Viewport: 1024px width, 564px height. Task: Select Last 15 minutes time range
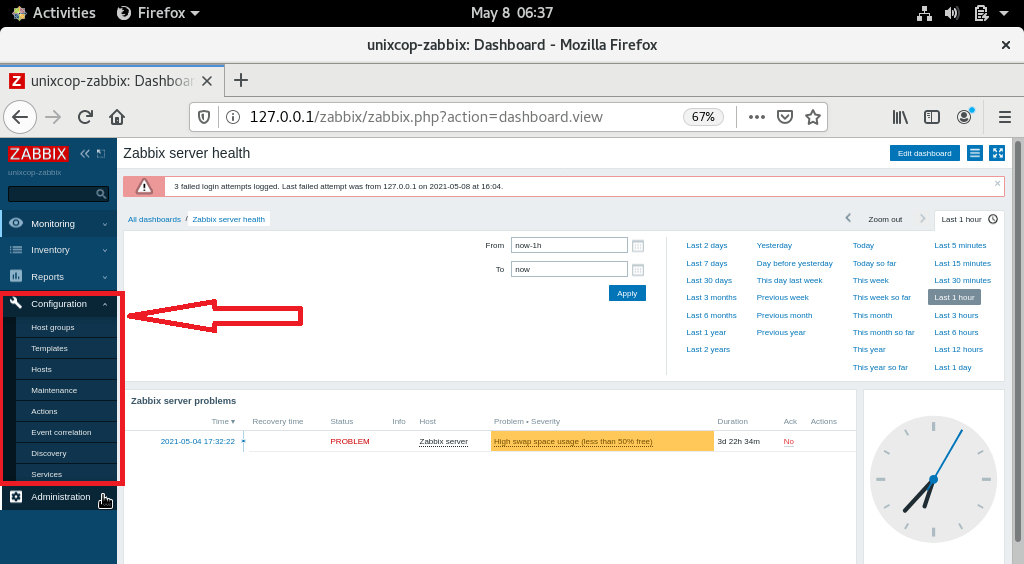click(x=963, y=263)
